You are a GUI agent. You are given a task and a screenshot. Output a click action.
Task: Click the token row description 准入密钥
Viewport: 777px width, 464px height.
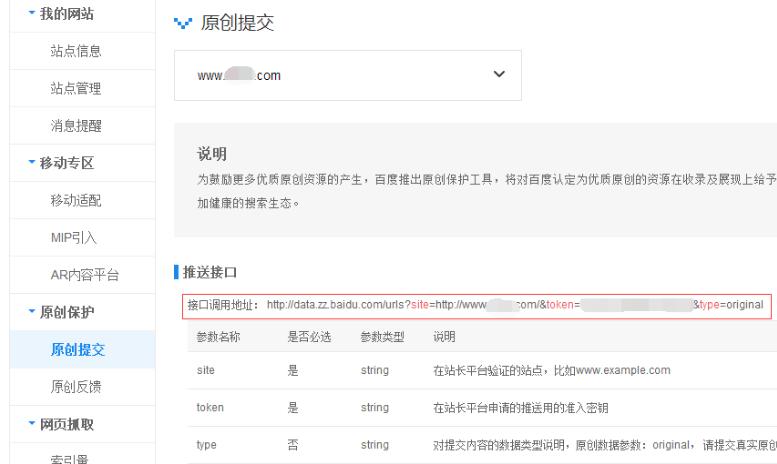pos(520,407)
